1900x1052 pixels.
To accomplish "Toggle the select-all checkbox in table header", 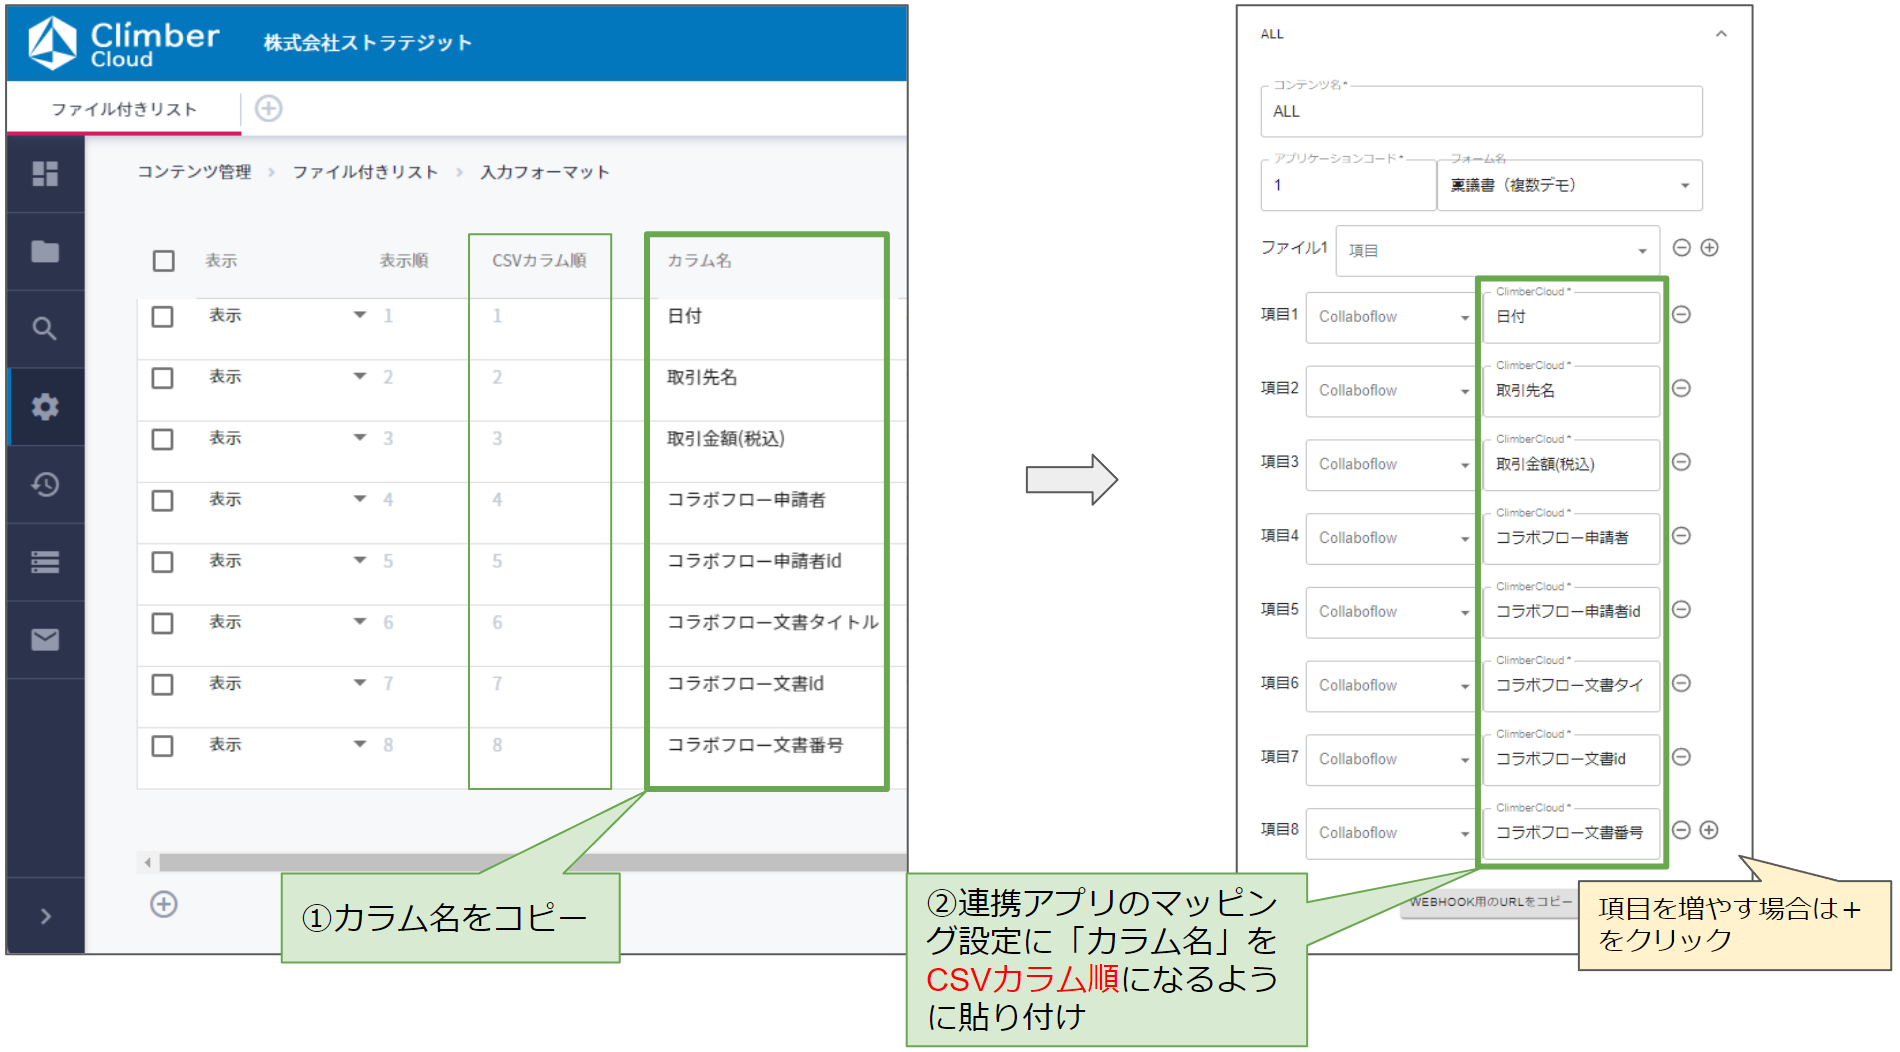I will click(164, 261).
